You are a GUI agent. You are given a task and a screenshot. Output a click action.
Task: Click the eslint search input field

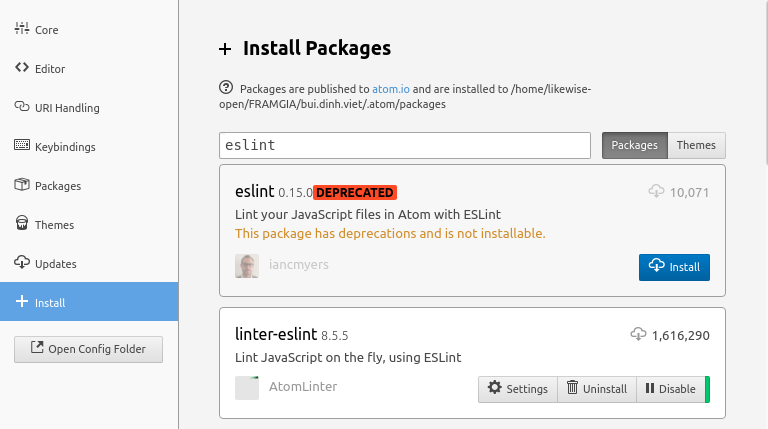(405, 145)
